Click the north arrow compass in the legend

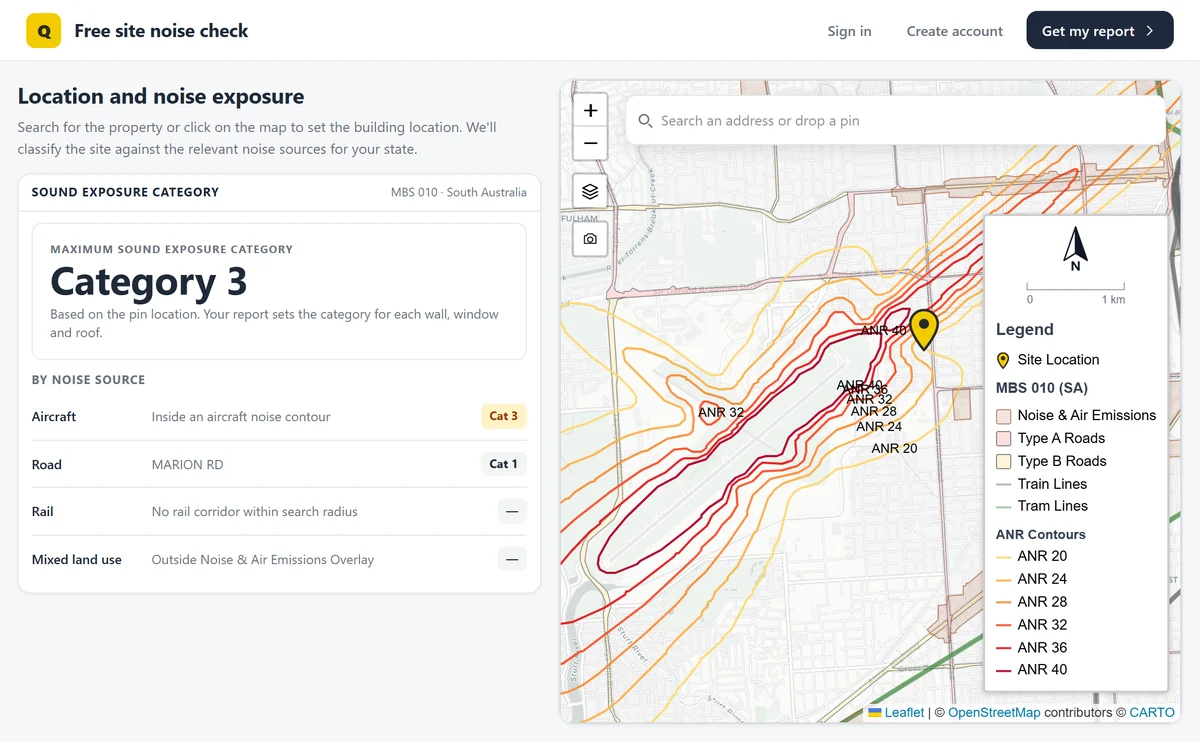(x=1076, y=249)
